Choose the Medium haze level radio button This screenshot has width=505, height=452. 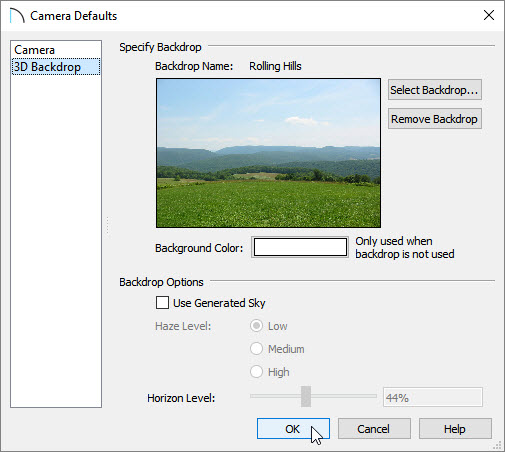tap(256, 349)
